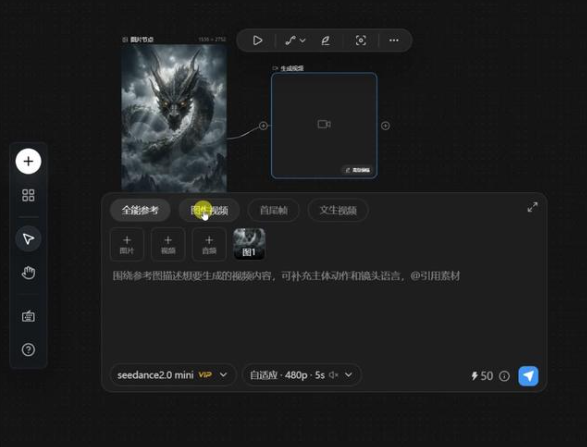Switch to the 首尾帧 tab
The height and width of the screenshot is (447, 587).
pyautogui.click(x=274, y=210)
